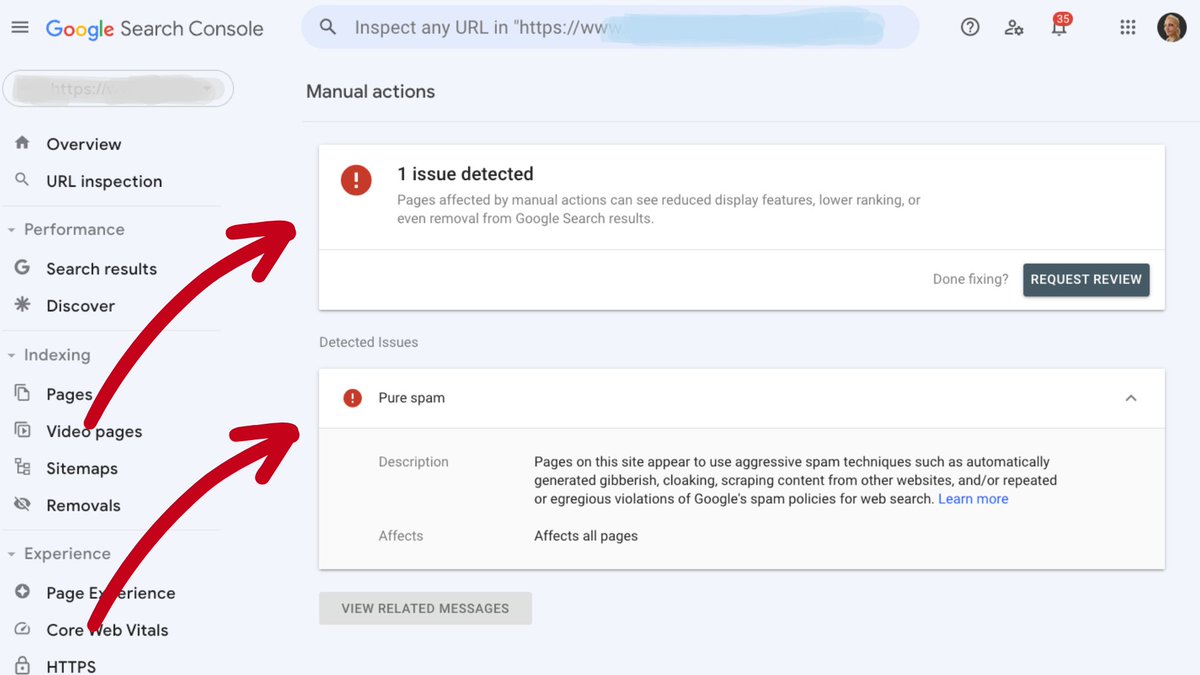Viewport: 1200px width, 675px height.
Task: Open the Learn more spam policies link
Action: [x=972, y=498]
